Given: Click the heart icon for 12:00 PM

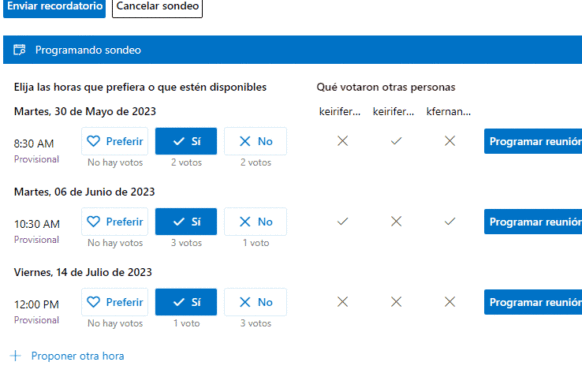Looking at the screenshot, I should tap(93, 302).
